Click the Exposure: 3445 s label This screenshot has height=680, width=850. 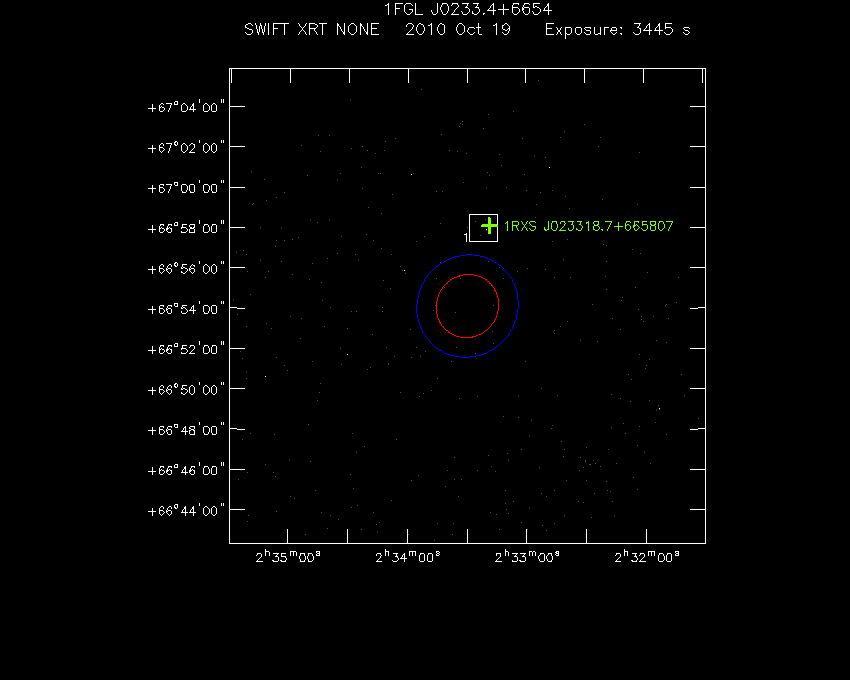click(617, 29)
